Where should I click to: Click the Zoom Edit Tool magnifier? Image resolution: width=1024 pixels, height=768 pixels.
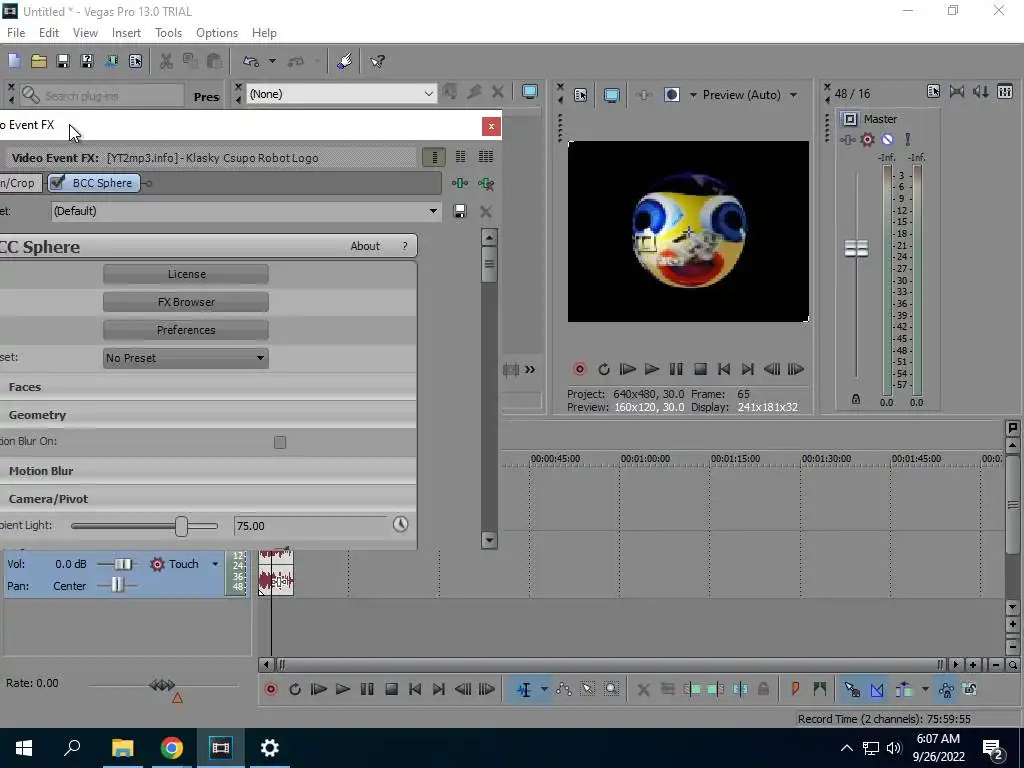pos(611,689)
